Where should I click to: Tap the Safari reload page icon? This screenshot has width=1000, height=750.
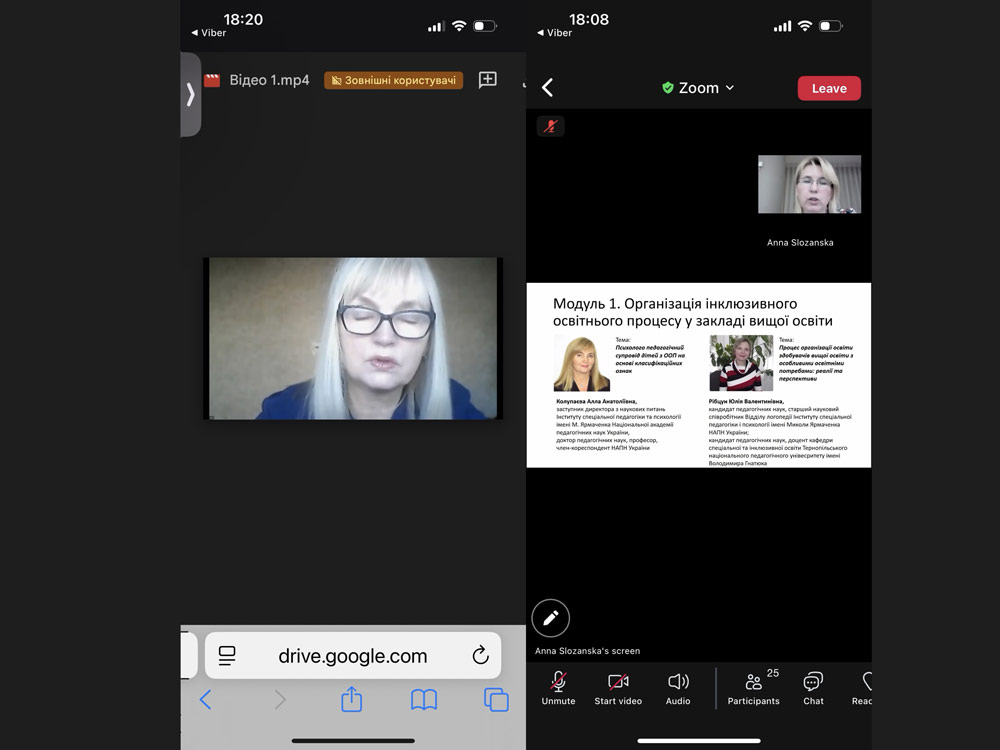(x=480, y=656)
